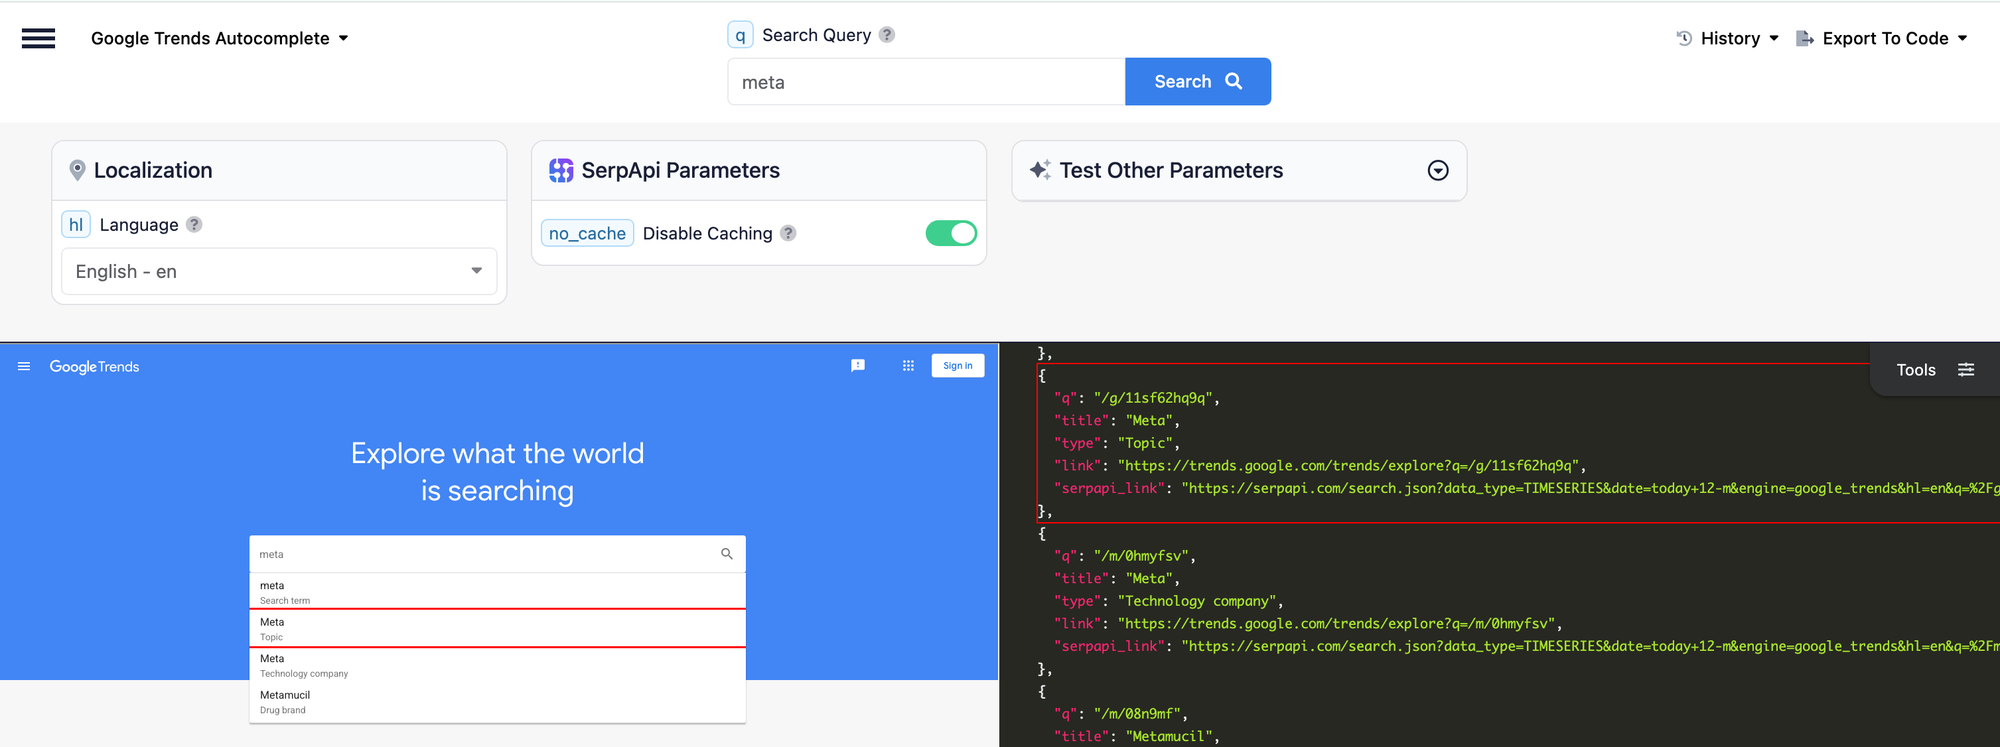The image size is (2000, 747).
Task: Click the Google Trends feedback icon
Action: click(857, 366)
